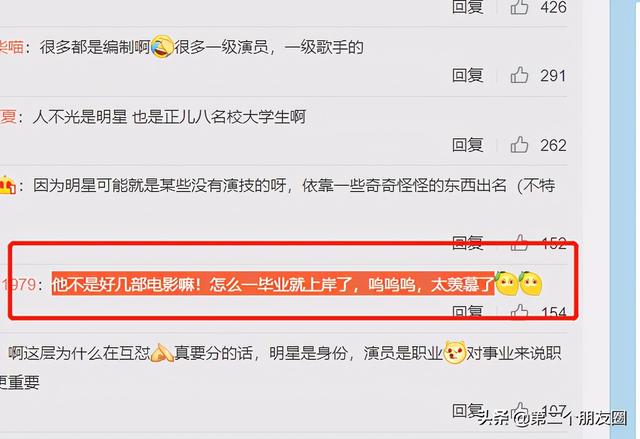Click the crown avatar before 因为明星 comment
Screen dimensions: 640x439
7,185
